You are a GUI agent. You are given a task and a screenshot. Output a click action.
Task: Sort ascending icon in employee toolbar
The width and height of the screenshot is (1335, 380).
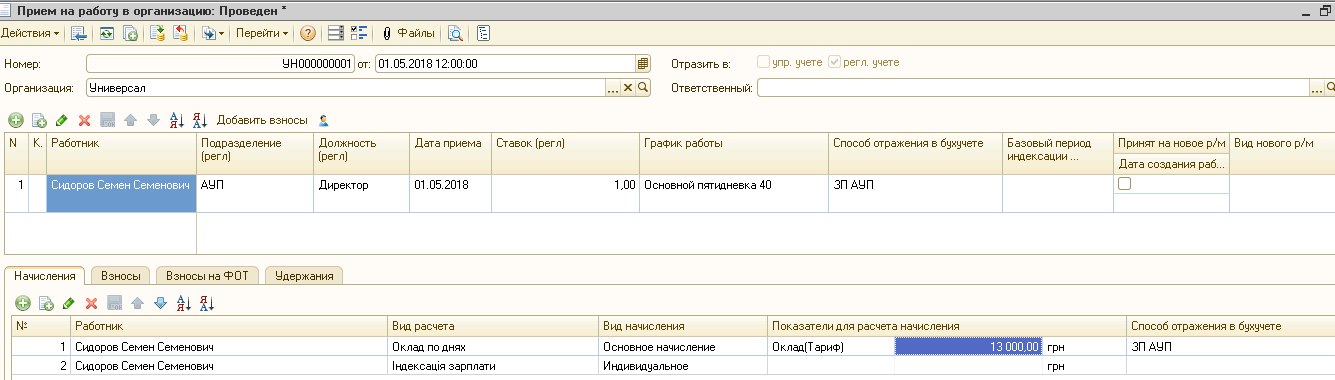pos(177,120)
